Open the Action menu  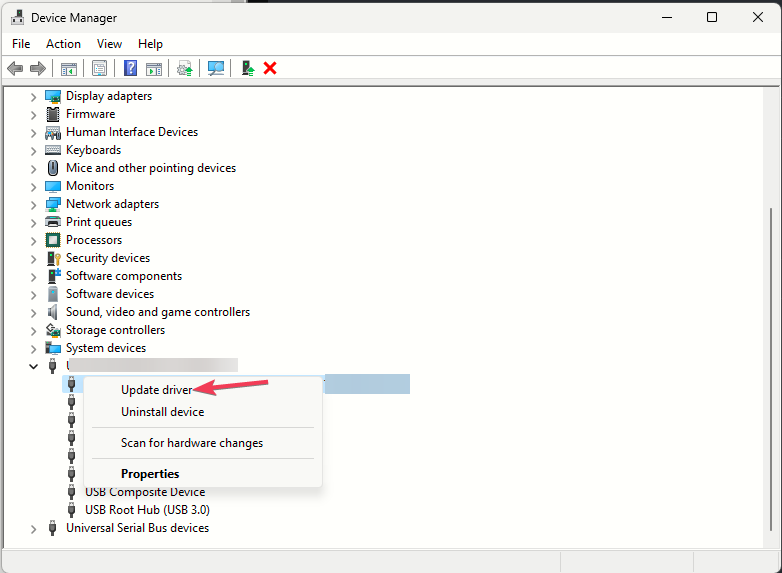(63, 44)
